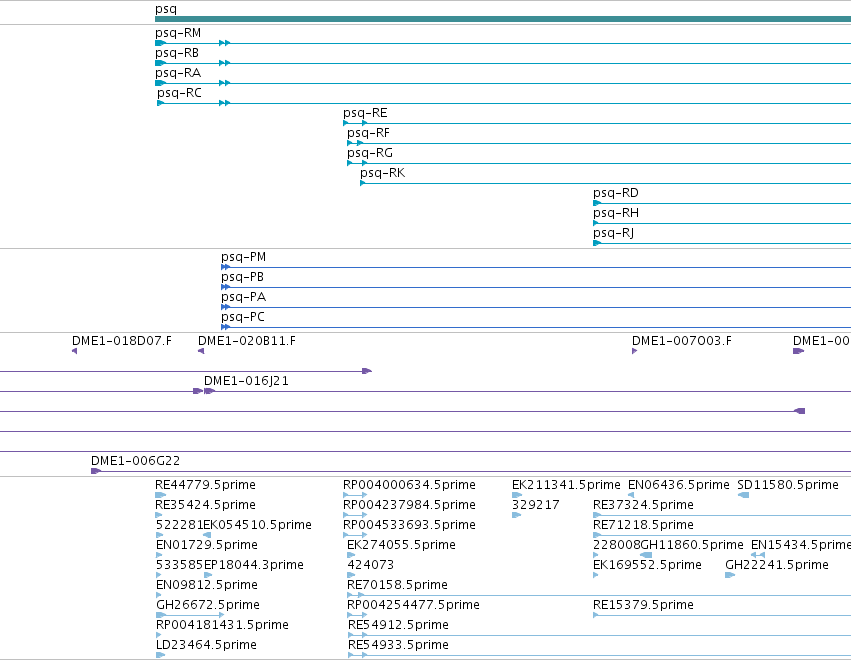Click the DME1-016J21 feature label

(x=246, y=381)
